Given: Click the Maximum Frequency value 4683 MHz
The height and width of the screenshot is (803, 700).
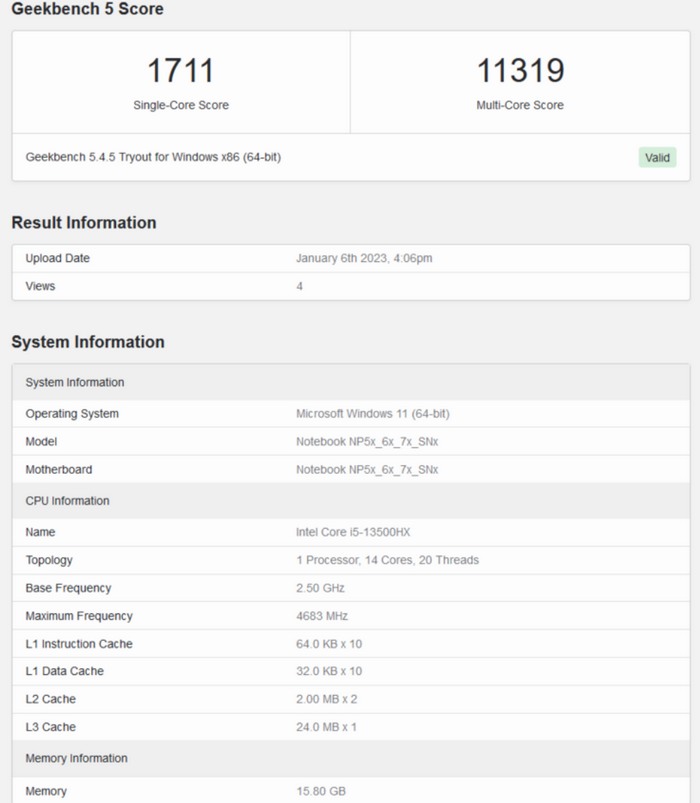Looking at the screenshot, I should coord(322,616).
